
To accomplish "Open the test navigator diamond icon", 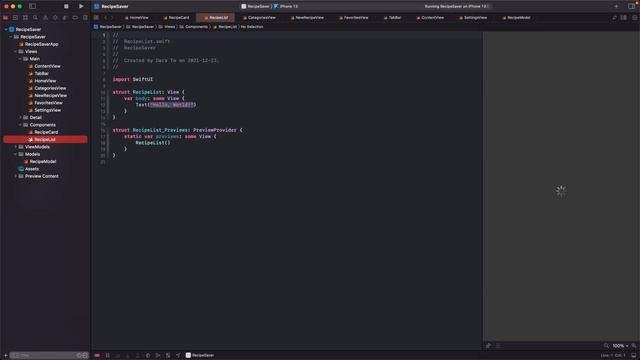I will [55, 18].
